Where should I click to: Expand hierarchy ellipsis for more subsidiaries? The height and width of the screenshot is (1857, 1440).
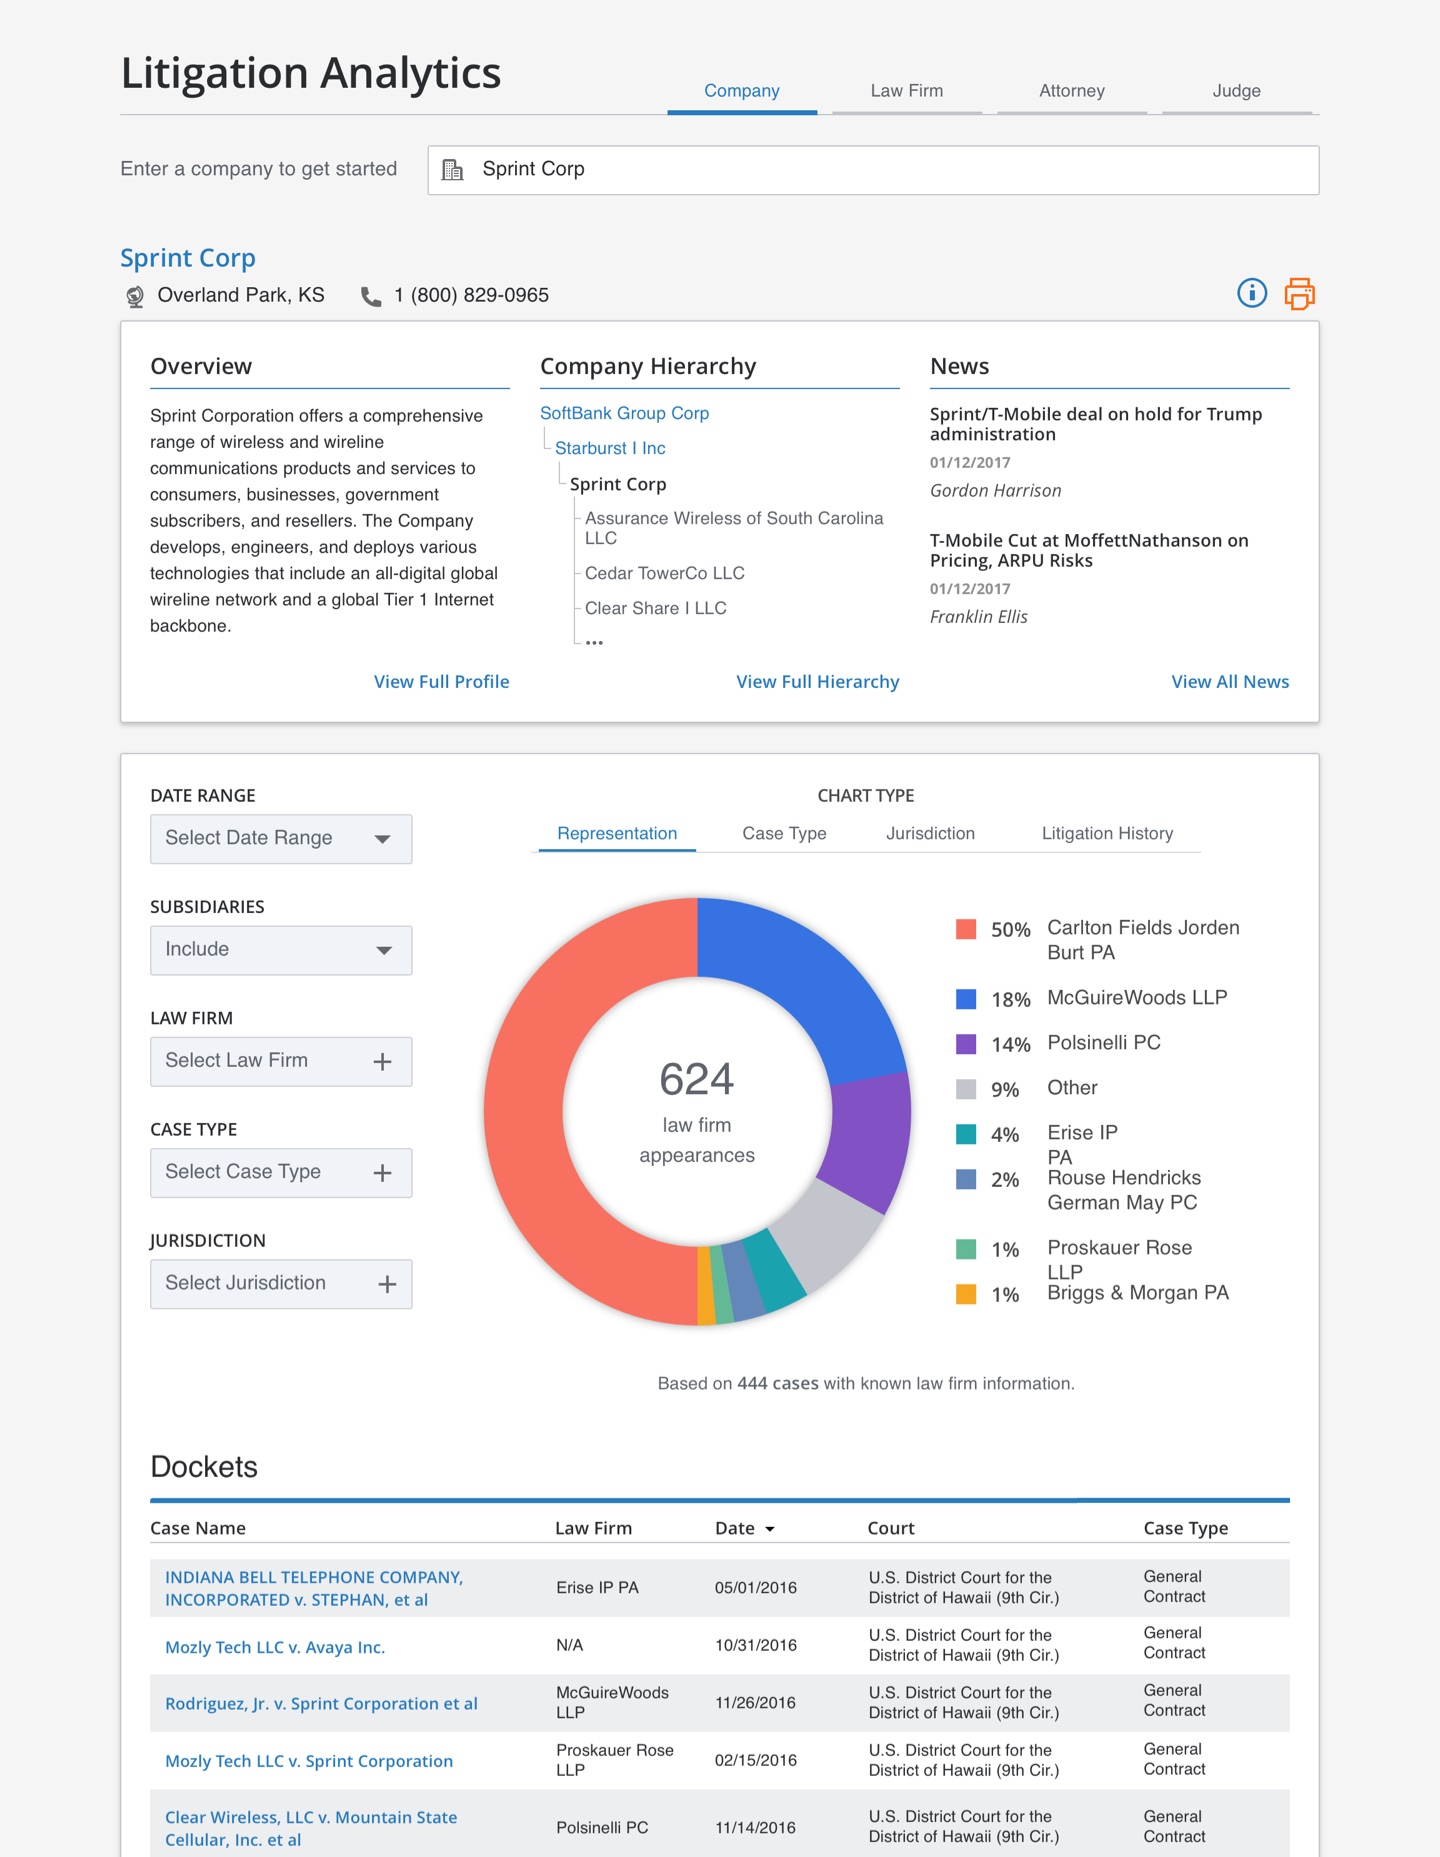[x=594, y=642]
